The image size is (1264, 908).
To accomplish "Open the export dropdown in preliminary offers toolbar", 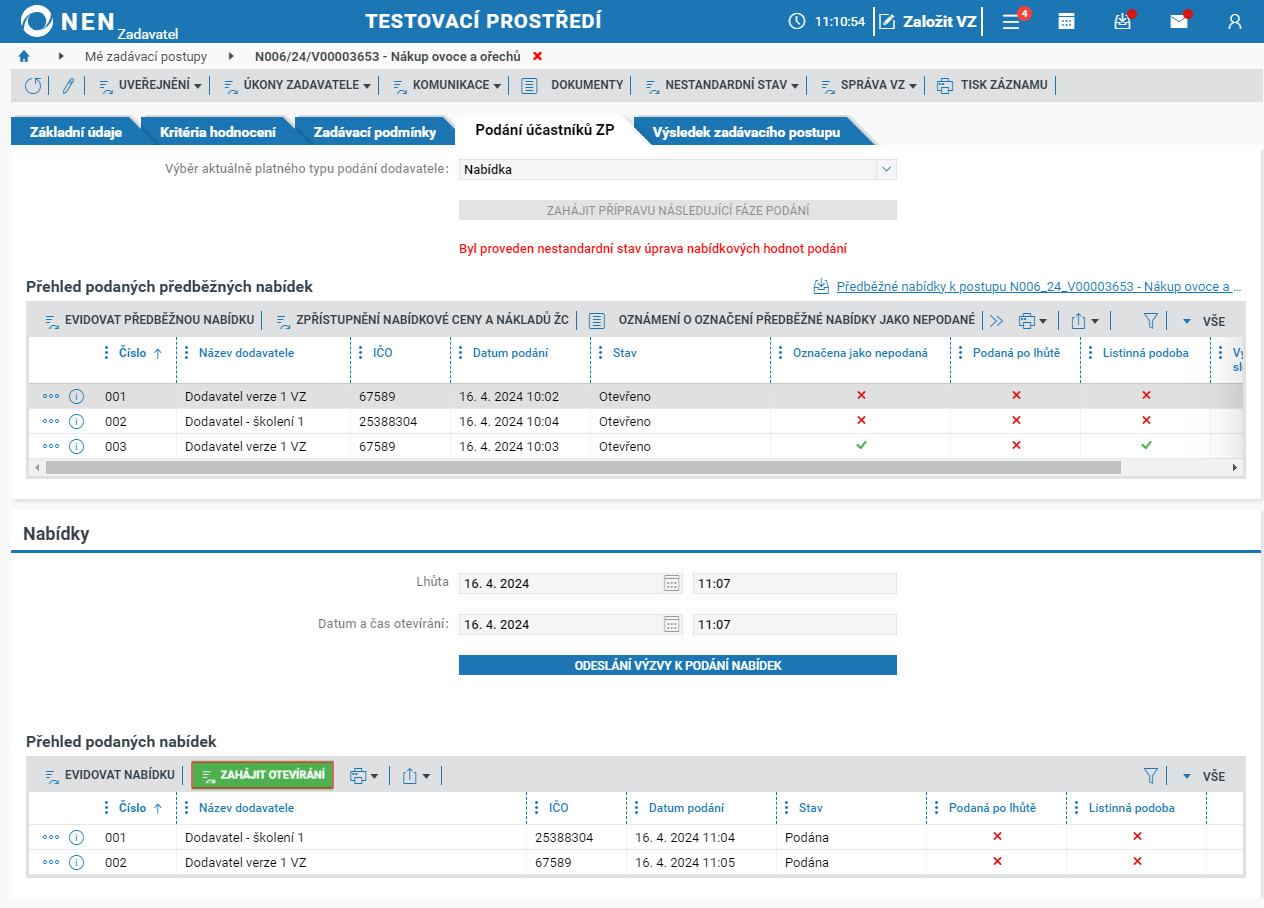I will pos(1085,322).
